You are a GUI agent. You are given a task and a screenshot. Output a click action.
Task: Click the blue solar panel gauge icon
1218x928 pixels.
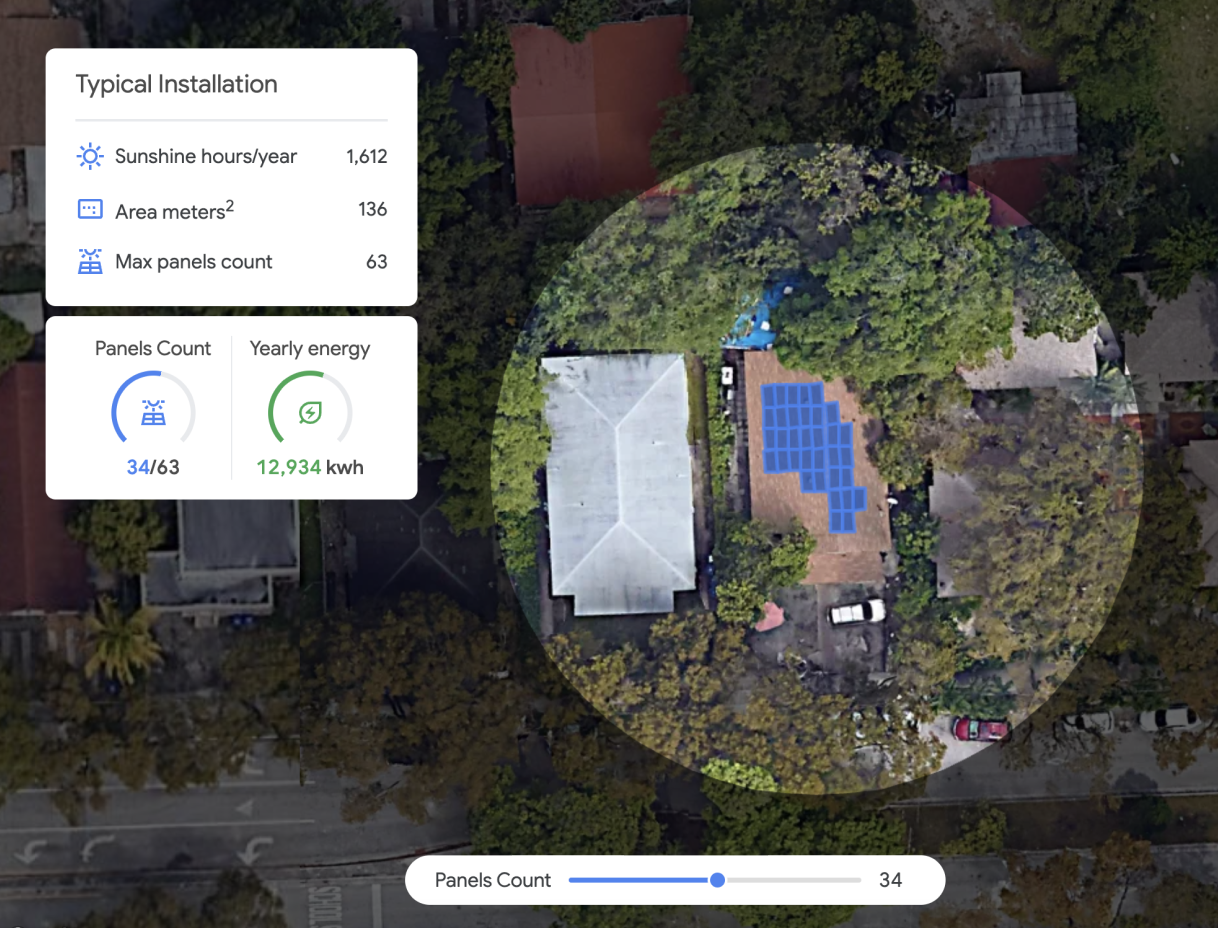point(153,413)
